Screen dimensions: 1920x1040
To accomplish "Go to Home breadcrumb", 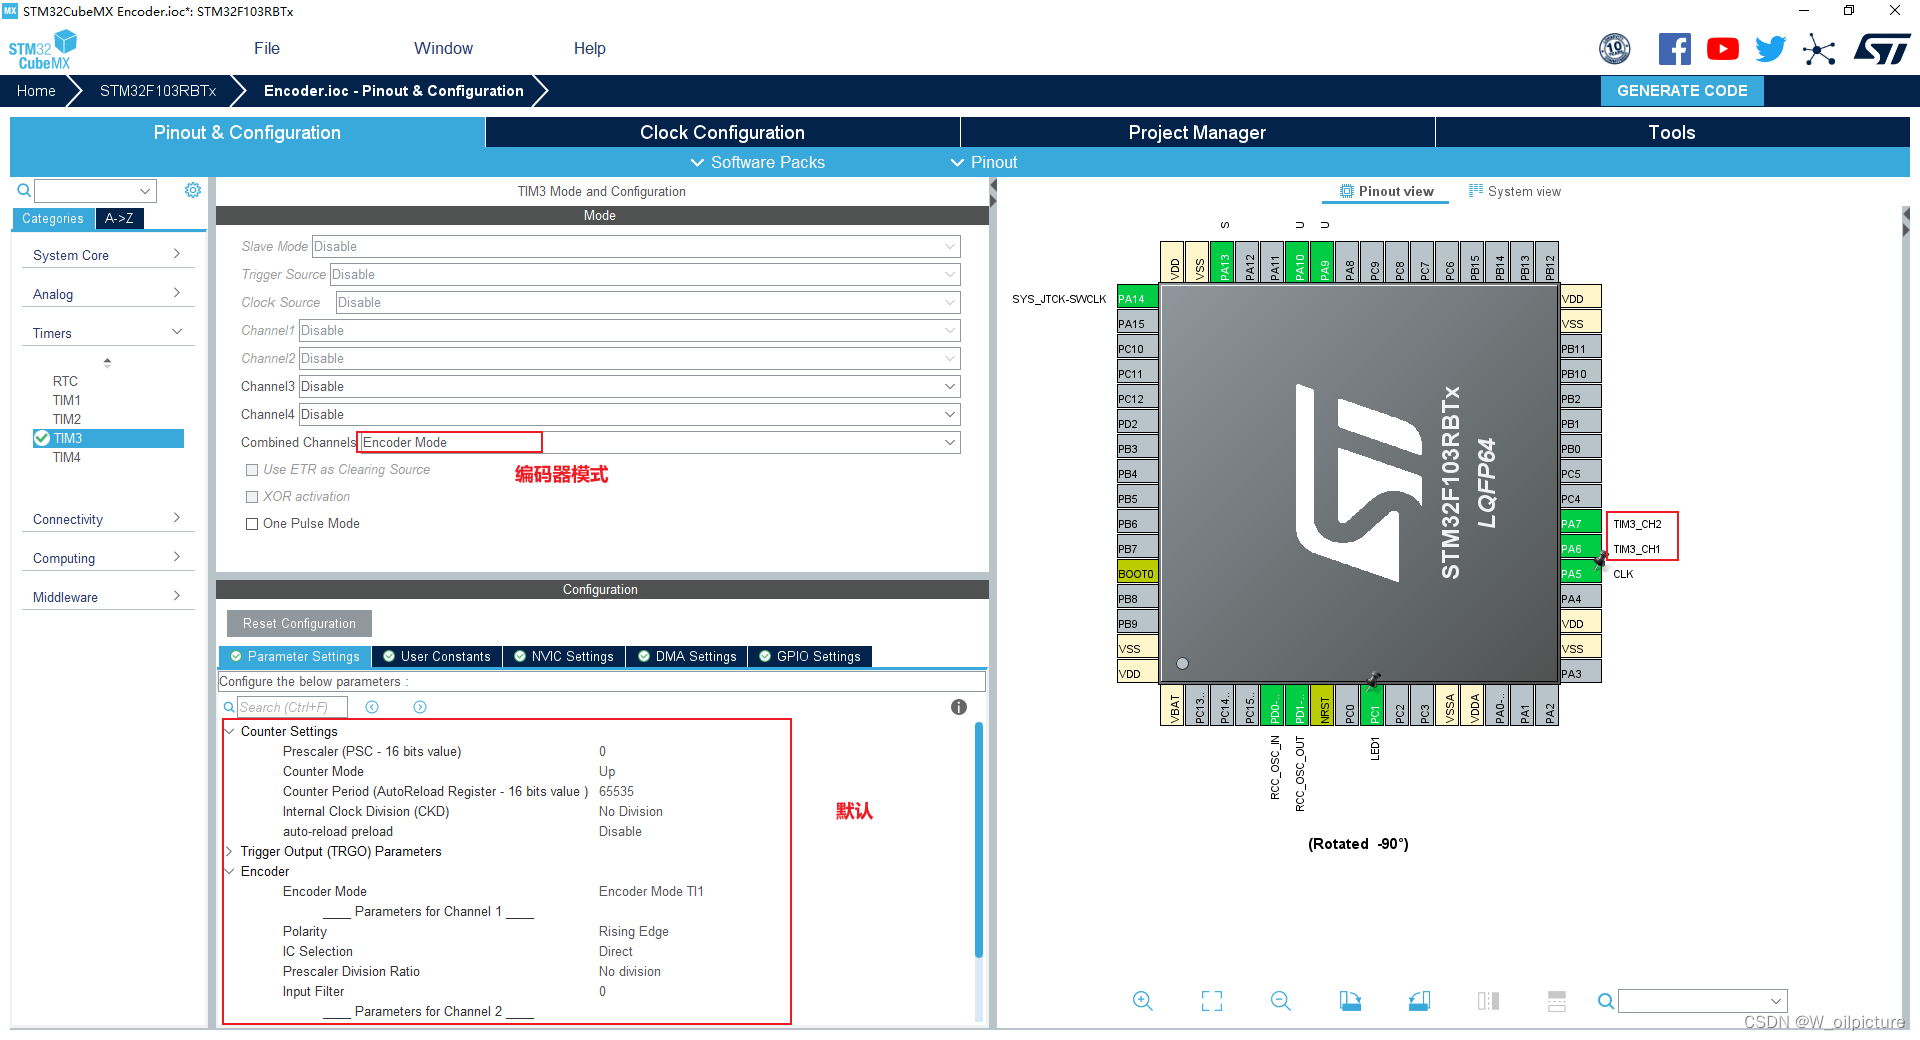I will tap(36, 90).
